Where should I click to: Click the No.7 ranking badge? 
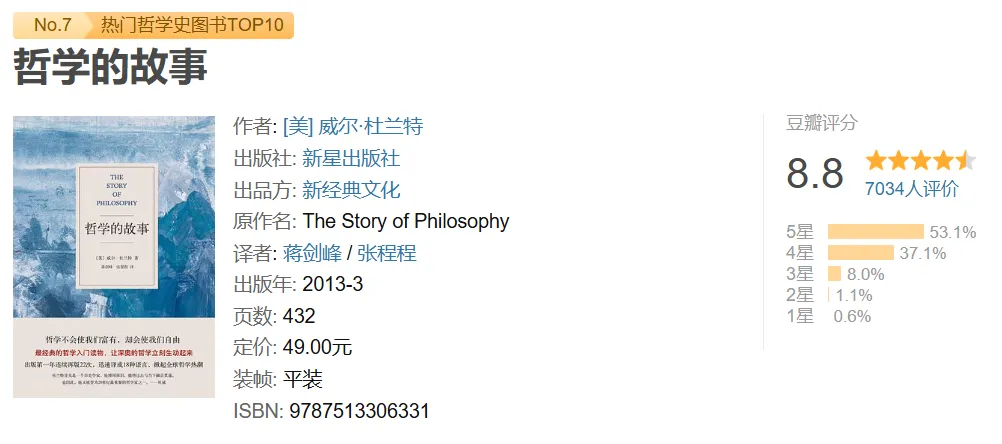tap(53, 25)
